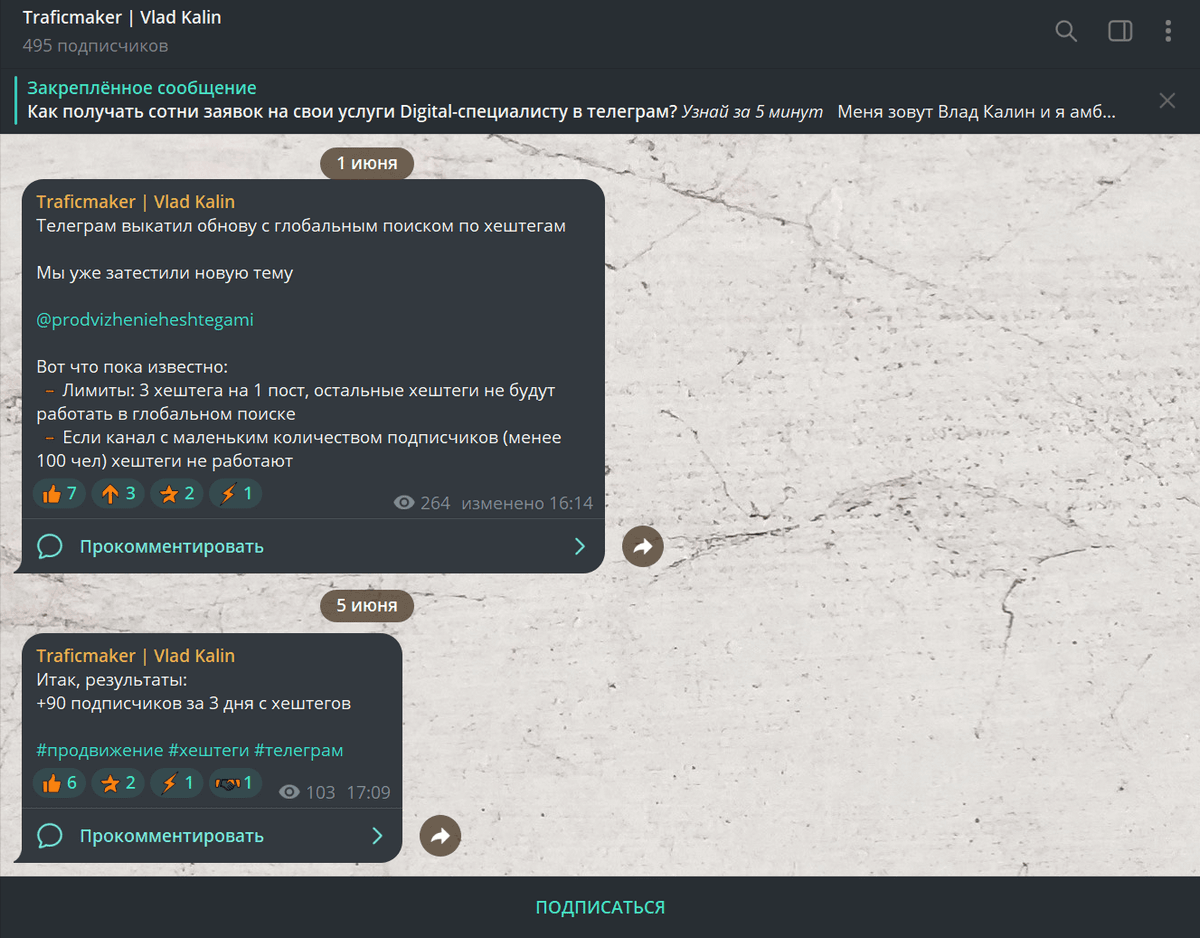
Task: Toggle handshake reaction on June 5 post
Action: [x=236, y=783]
